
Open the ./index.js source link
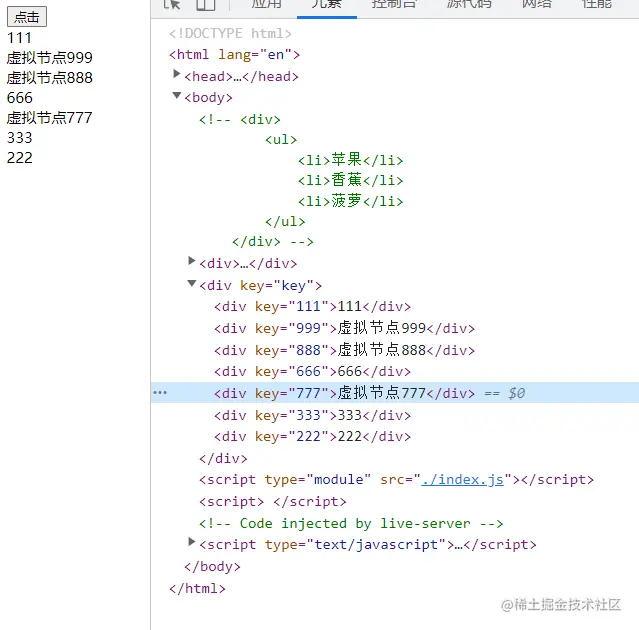[x=463, y=480]
